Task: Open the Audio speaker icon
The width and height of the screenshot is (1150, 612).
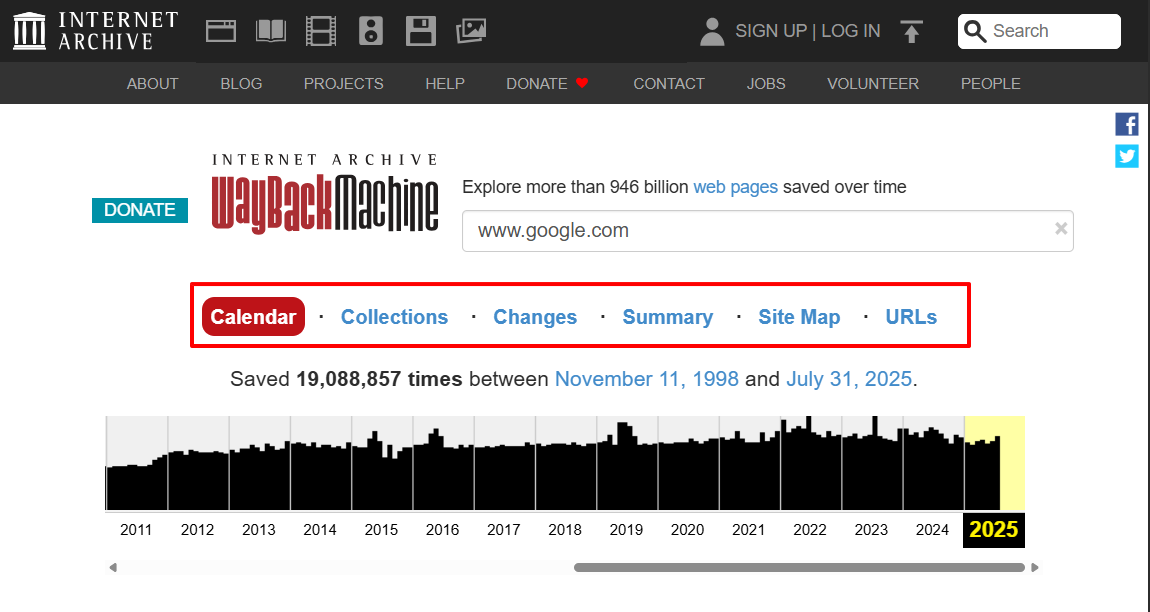Action: [x=371, y=31]
